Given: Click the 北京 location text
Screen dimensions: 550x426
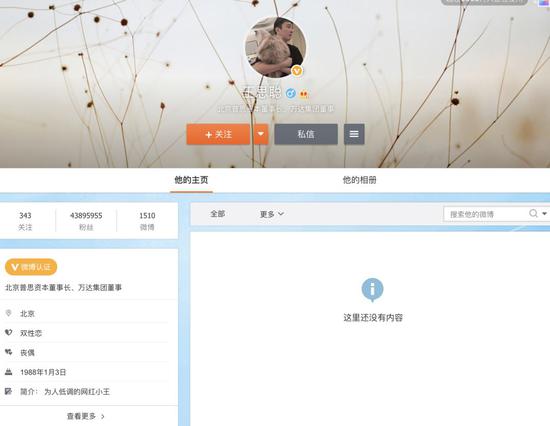Looking at the screenshot, I should click(x=27, y=313).
